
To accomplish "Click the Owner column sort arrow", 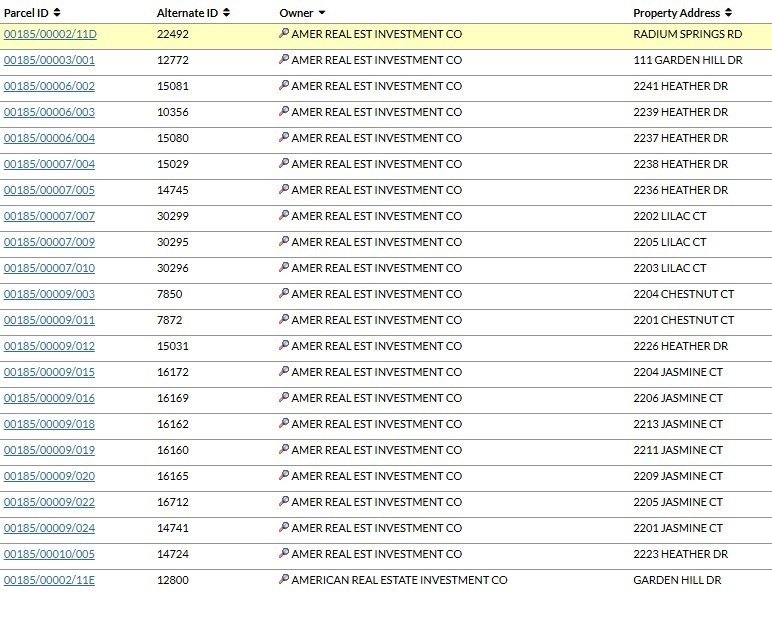I will coord(322,13).
